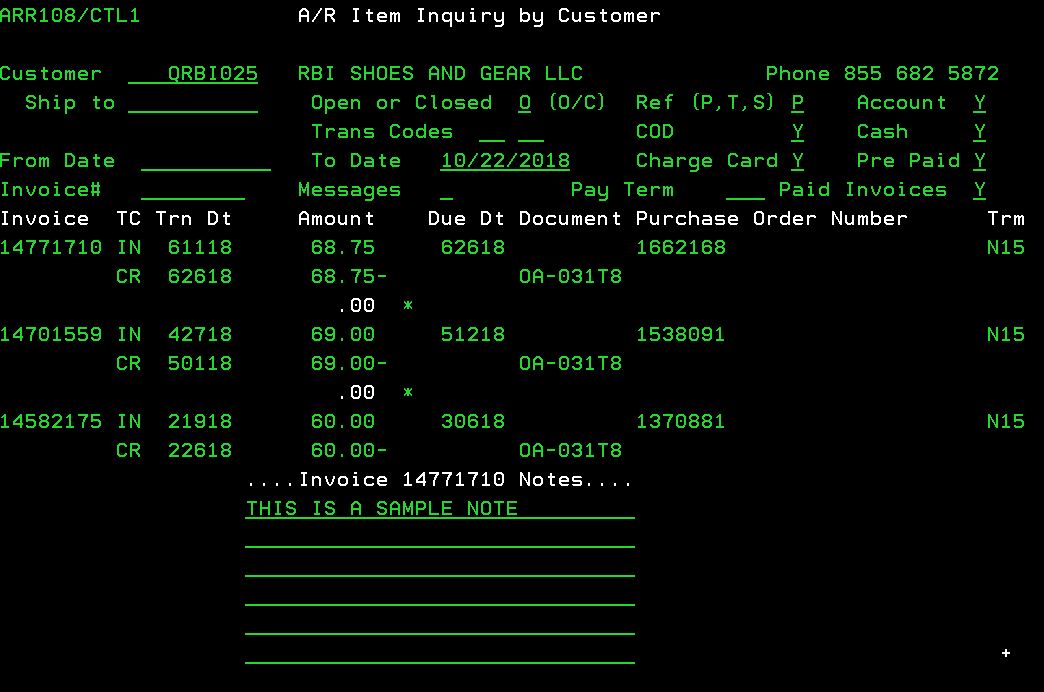1044x692 pixels.
Task: Click the To Date field showing 10/22/2018
Action: coord(505,161)
